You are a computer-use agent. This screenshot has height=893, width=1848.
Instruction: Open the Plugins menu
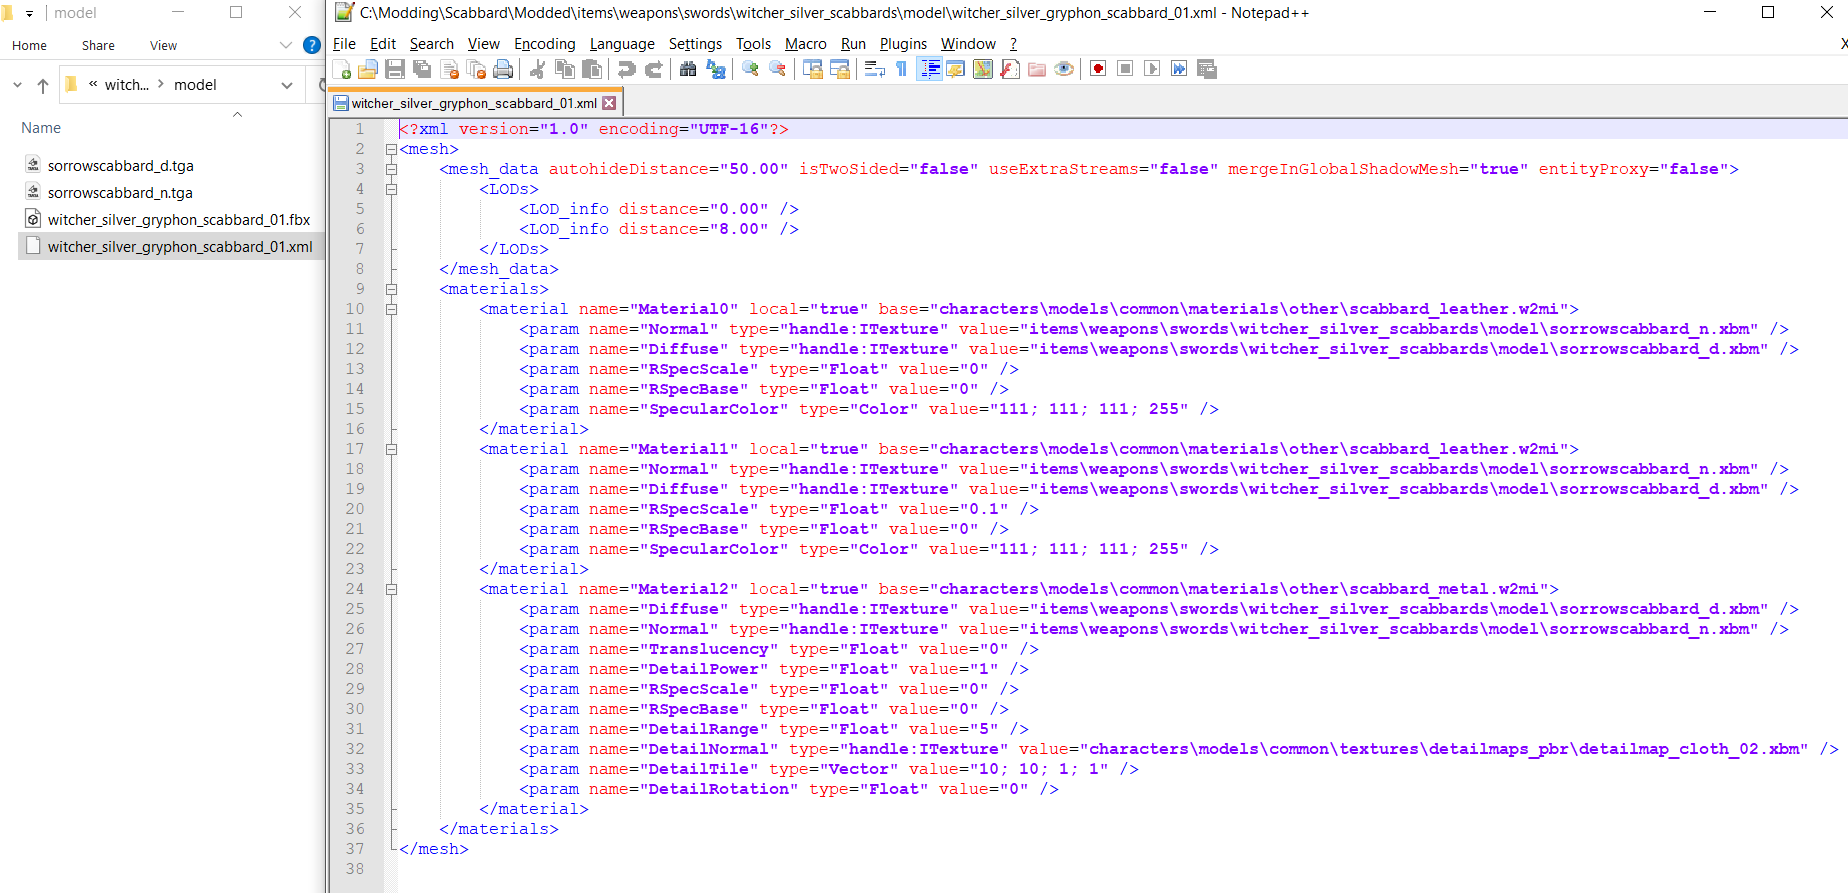[903, 44]
